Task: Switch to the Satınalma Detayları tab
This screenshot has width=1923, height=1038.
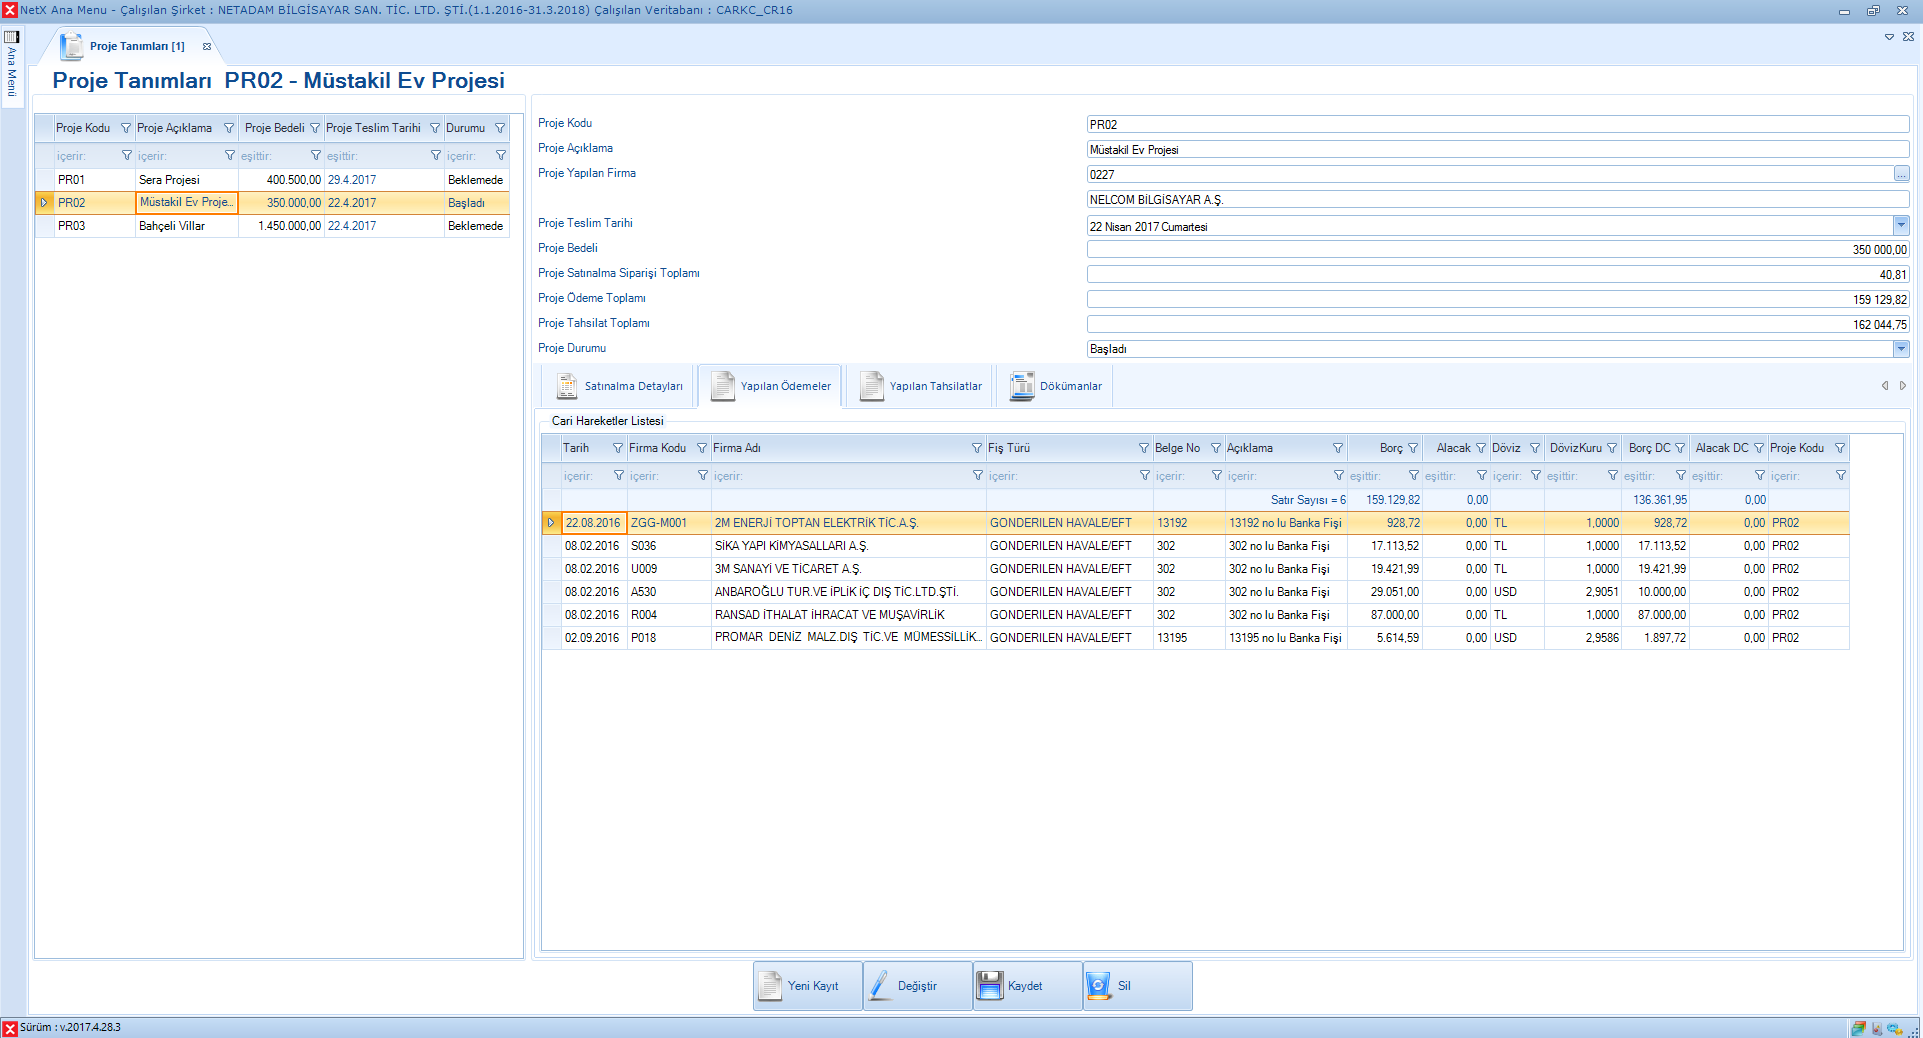Action: (620, 386)
